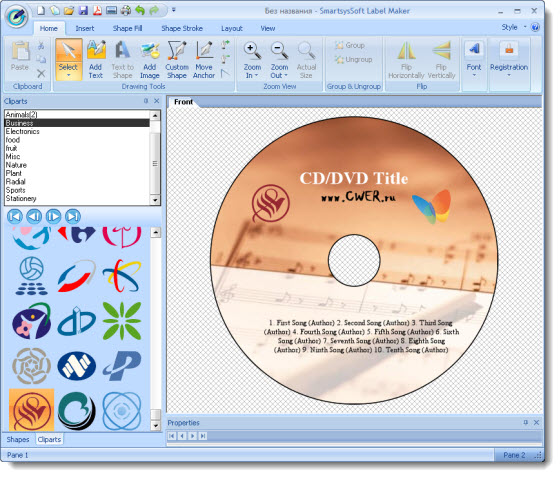
Task: Click the Text to Shape tool
Action: (122, 59)
